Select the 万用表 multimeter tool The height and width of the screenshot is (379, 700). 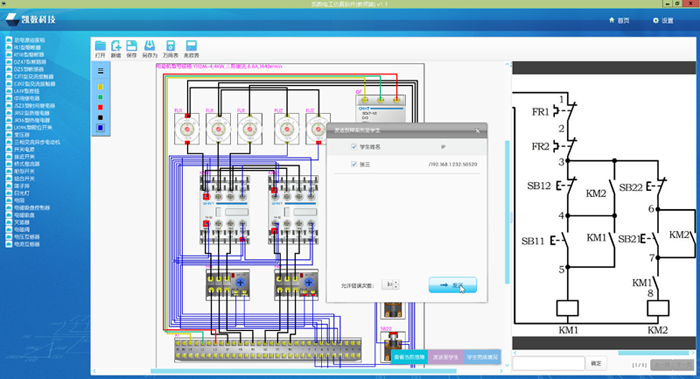[x=170, y=49]
